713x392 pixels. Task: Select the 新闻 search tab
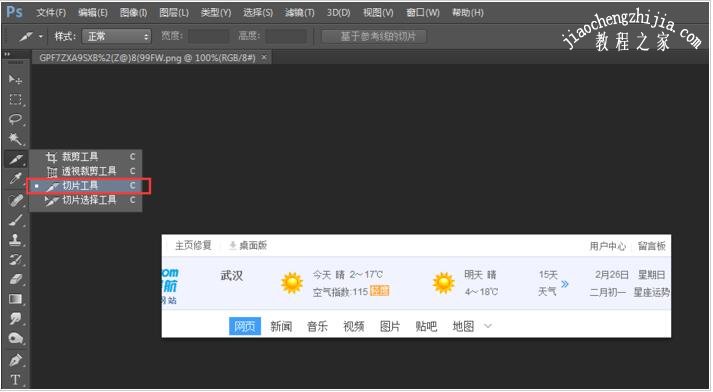click(281, 327)
